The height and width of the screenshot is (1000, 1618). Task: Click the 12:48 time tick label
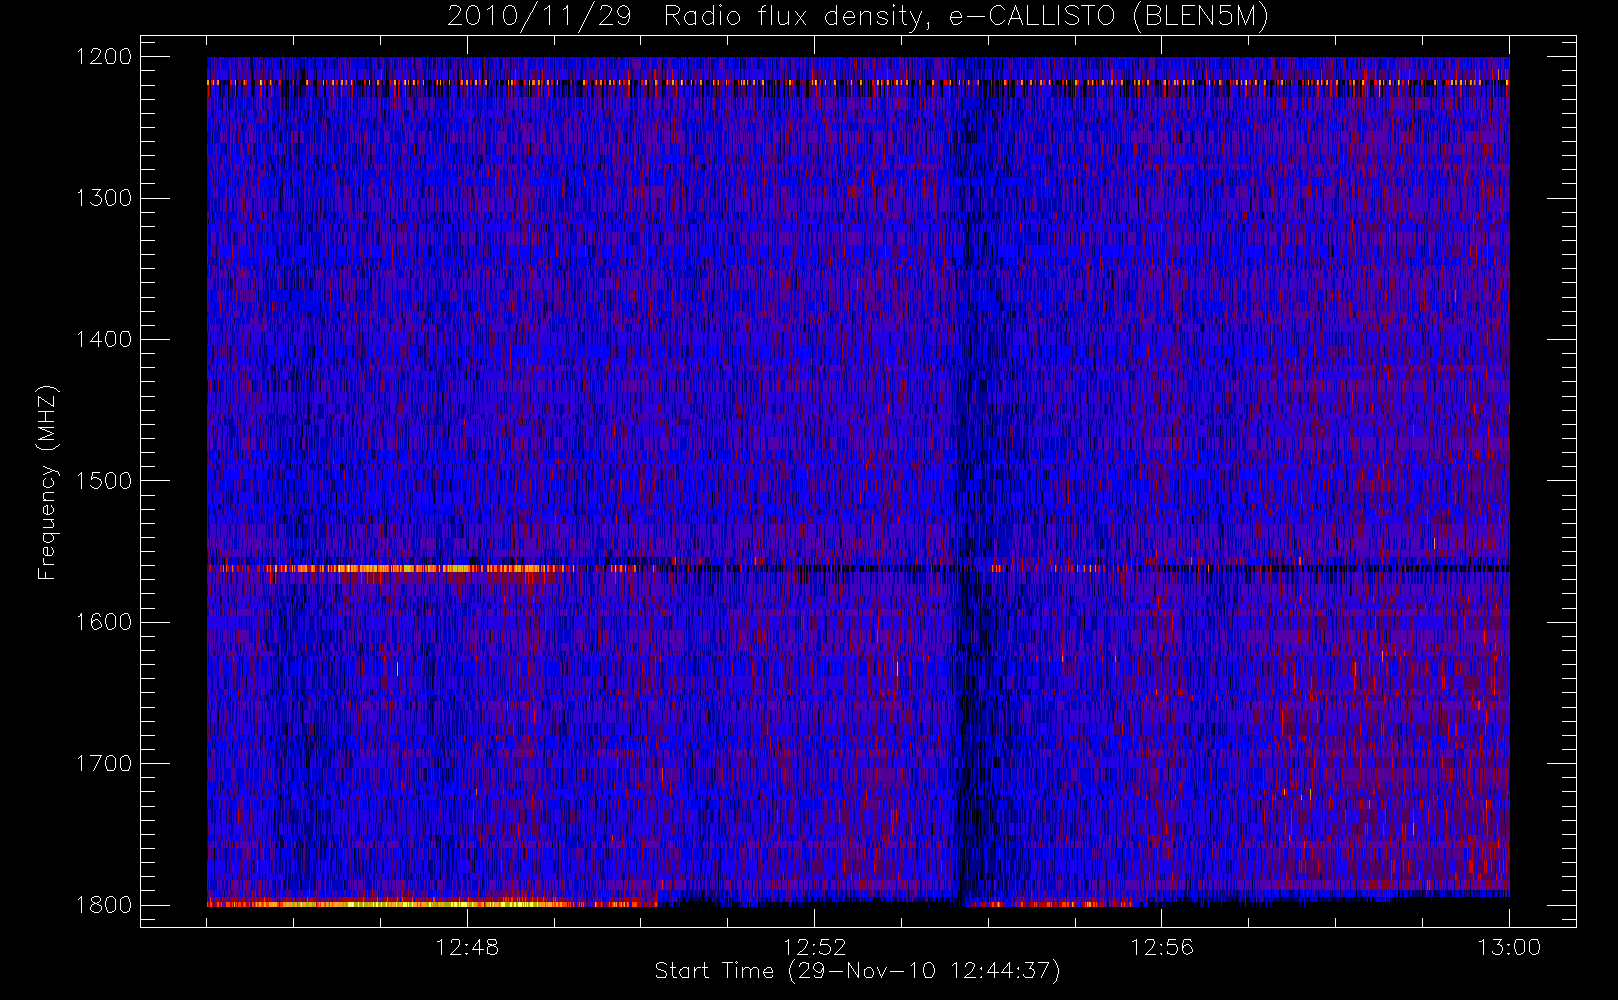coord(467,947)
